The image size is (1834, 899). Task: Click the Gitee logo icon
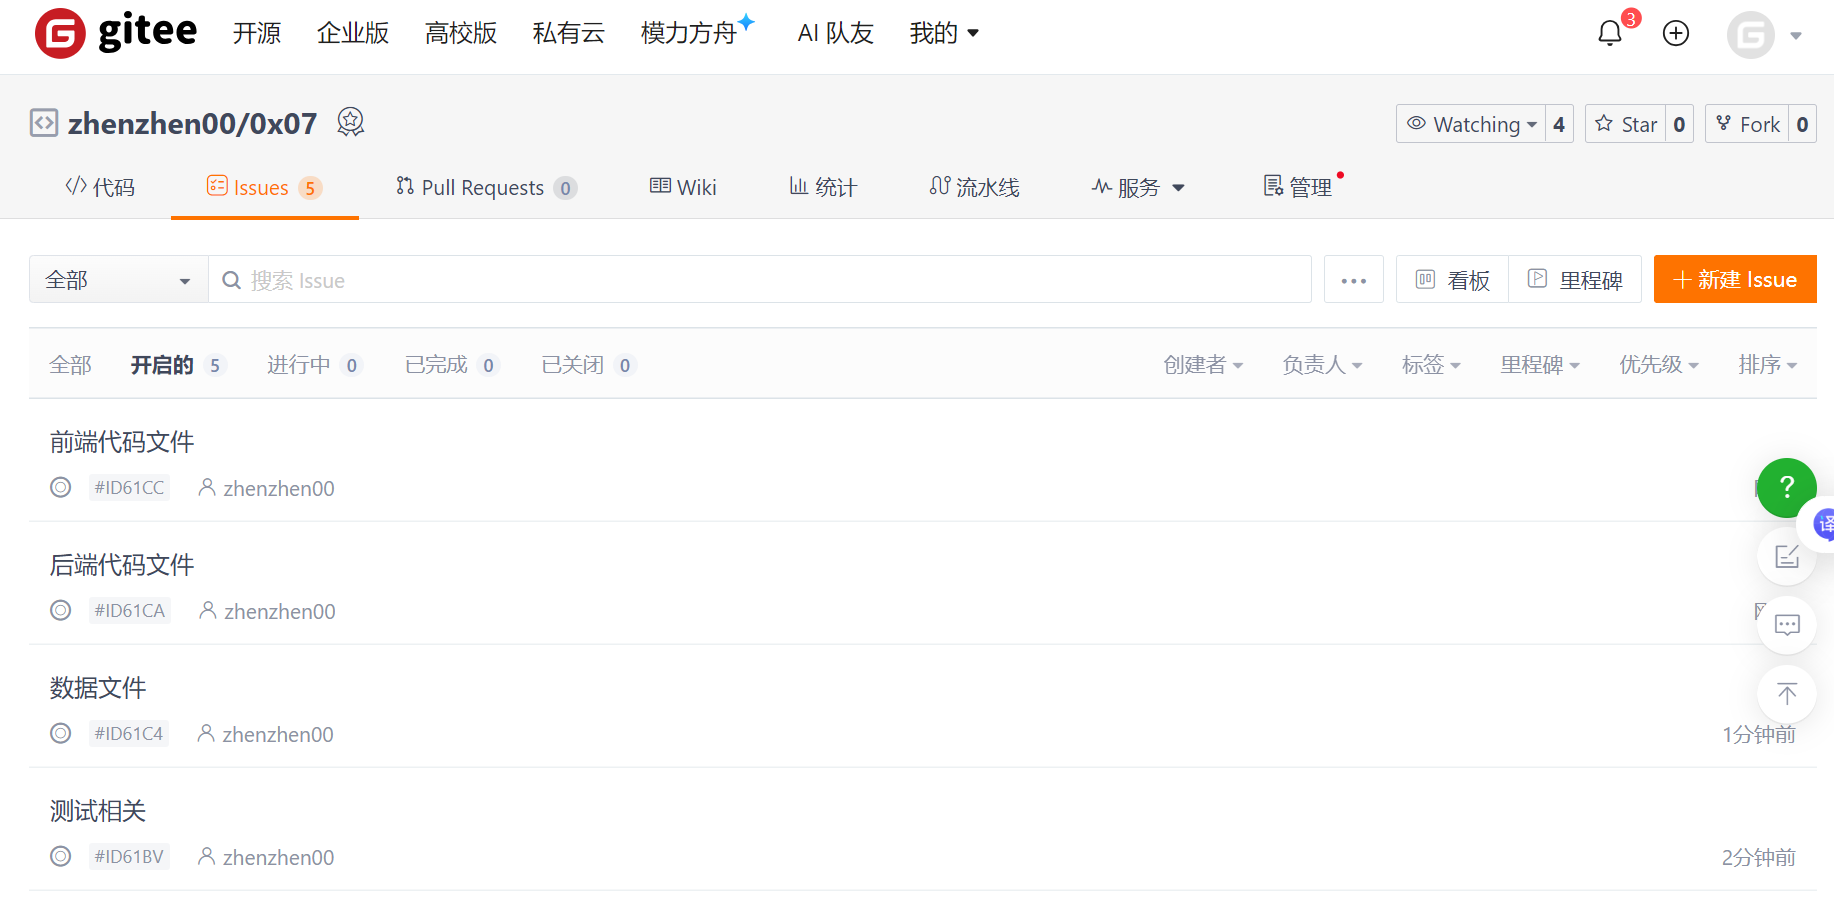(x=60, y=33)
